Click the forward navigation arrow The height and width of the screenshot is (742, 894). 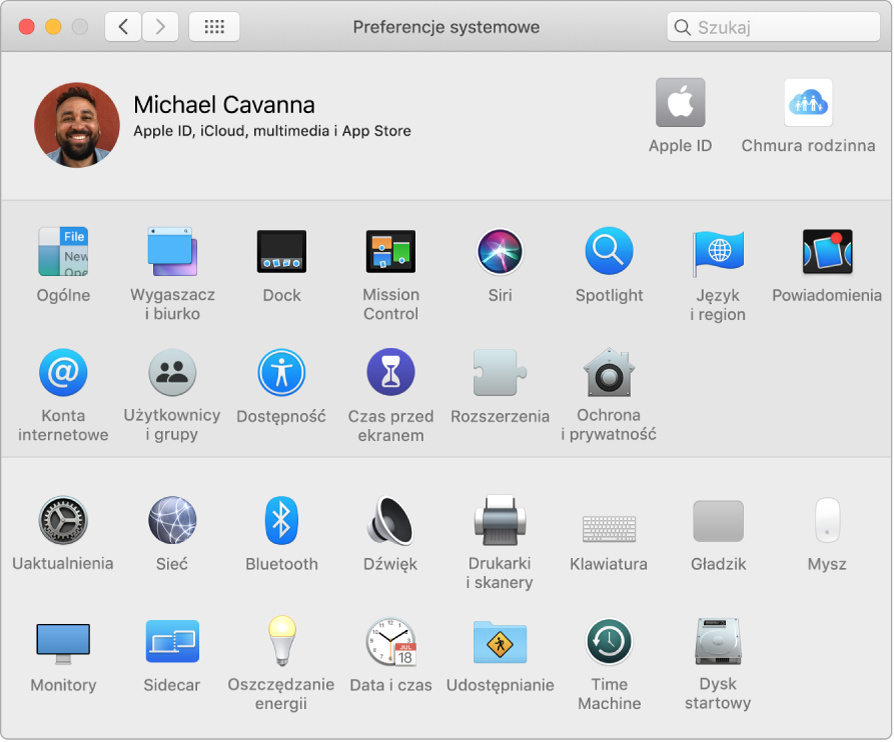tap(160, 27)
